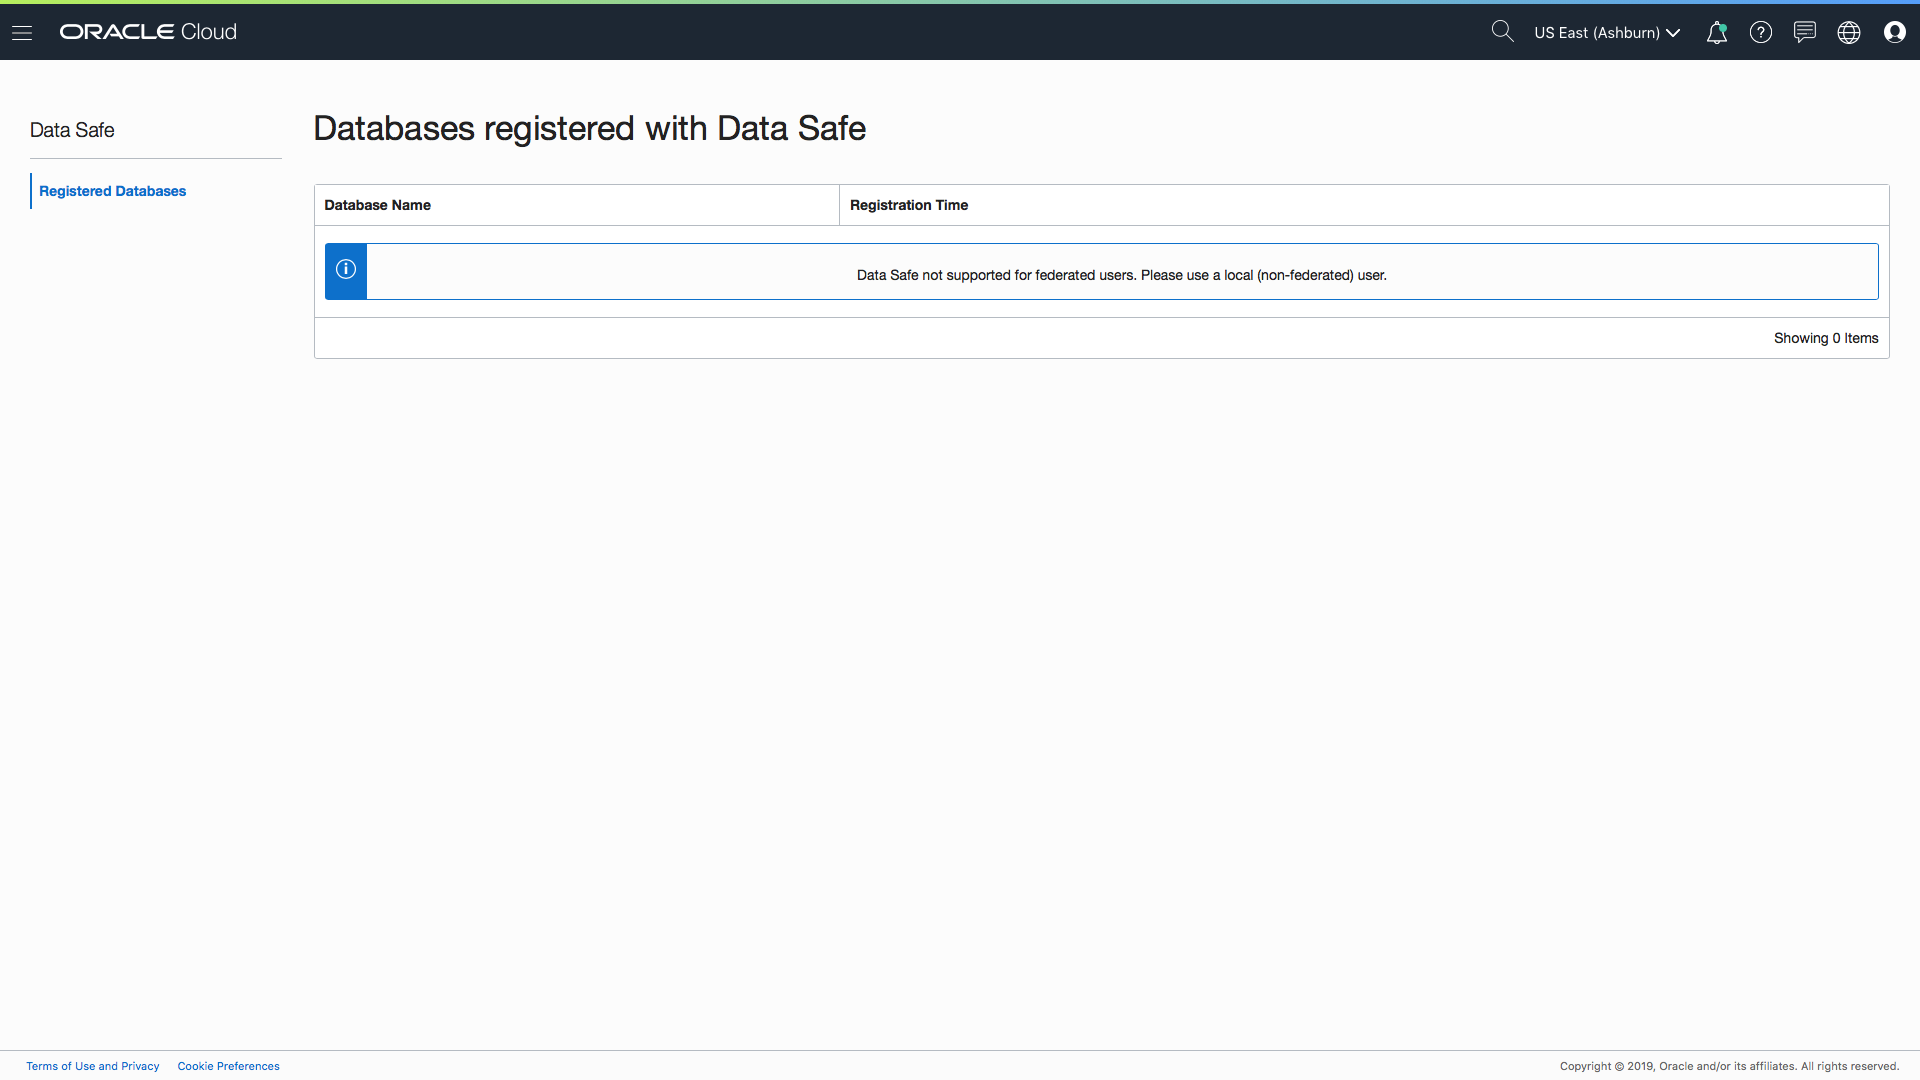The width and height of the screenshot is (1920, 1080).
Task: Open the search magnifier icon
Action: (1502, 31)
